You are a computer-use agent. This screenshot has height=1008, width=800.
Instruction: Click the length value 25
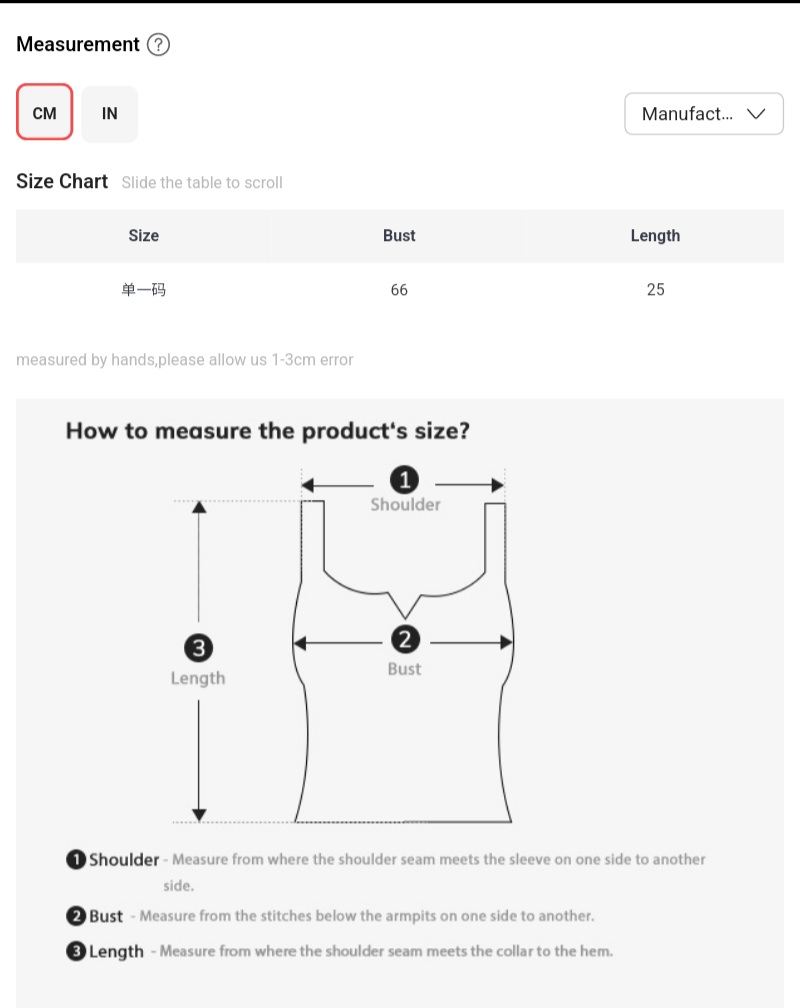pyautogui.click(x=655, y=290)
